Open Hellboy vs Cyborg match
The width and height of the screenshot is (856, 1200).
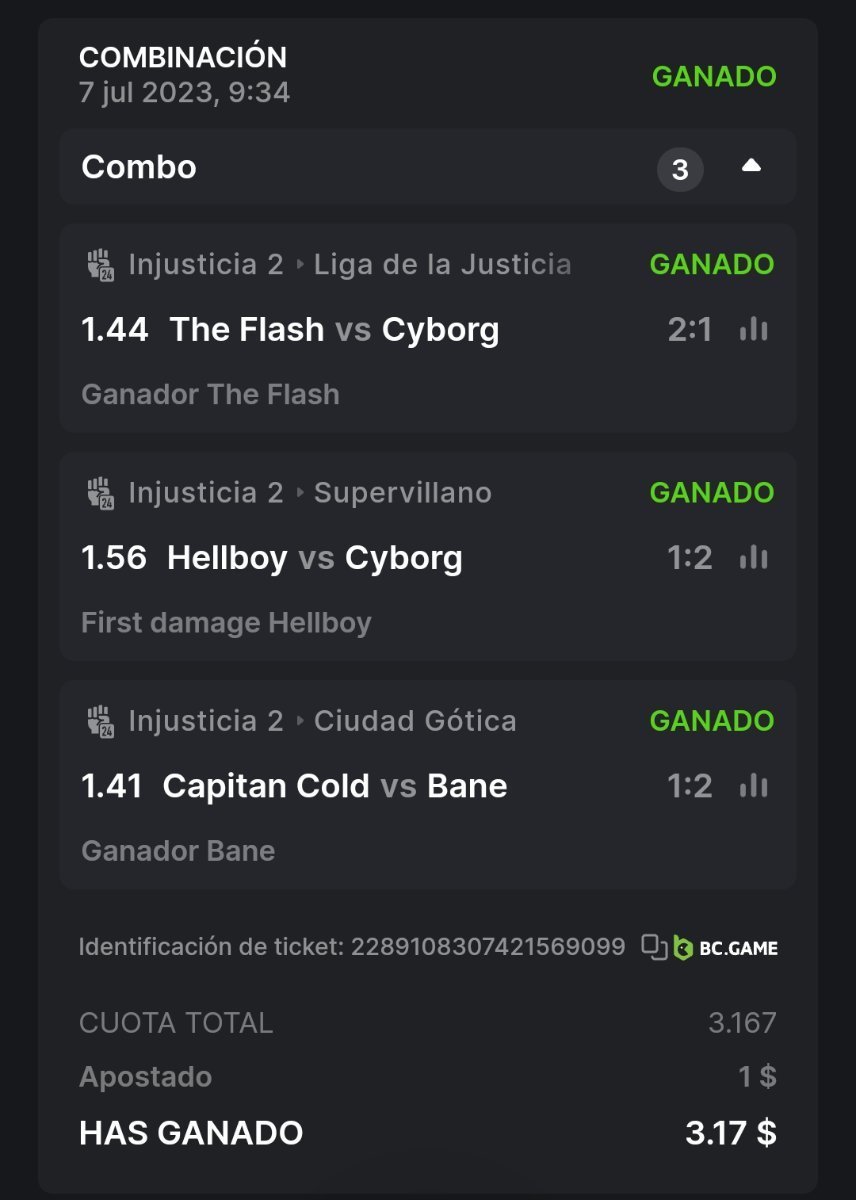(x=314, y=557)
